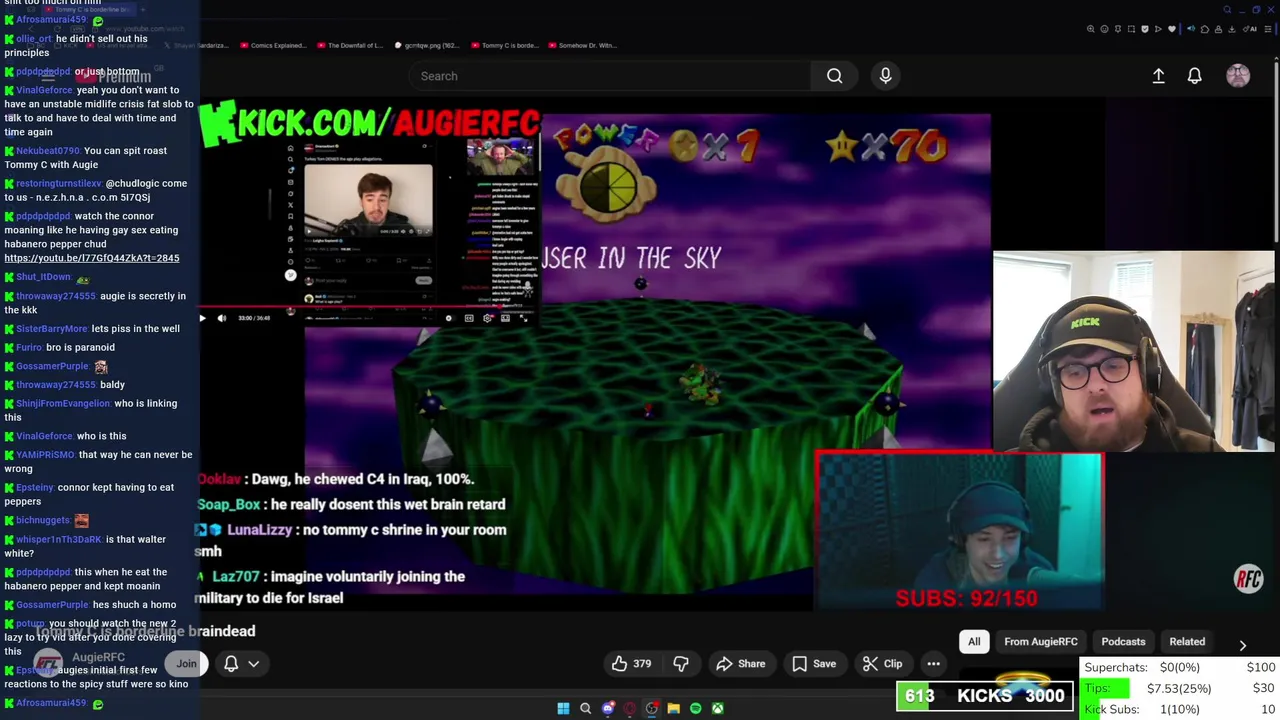Click browser toolbar download icon

point(1231,29)
